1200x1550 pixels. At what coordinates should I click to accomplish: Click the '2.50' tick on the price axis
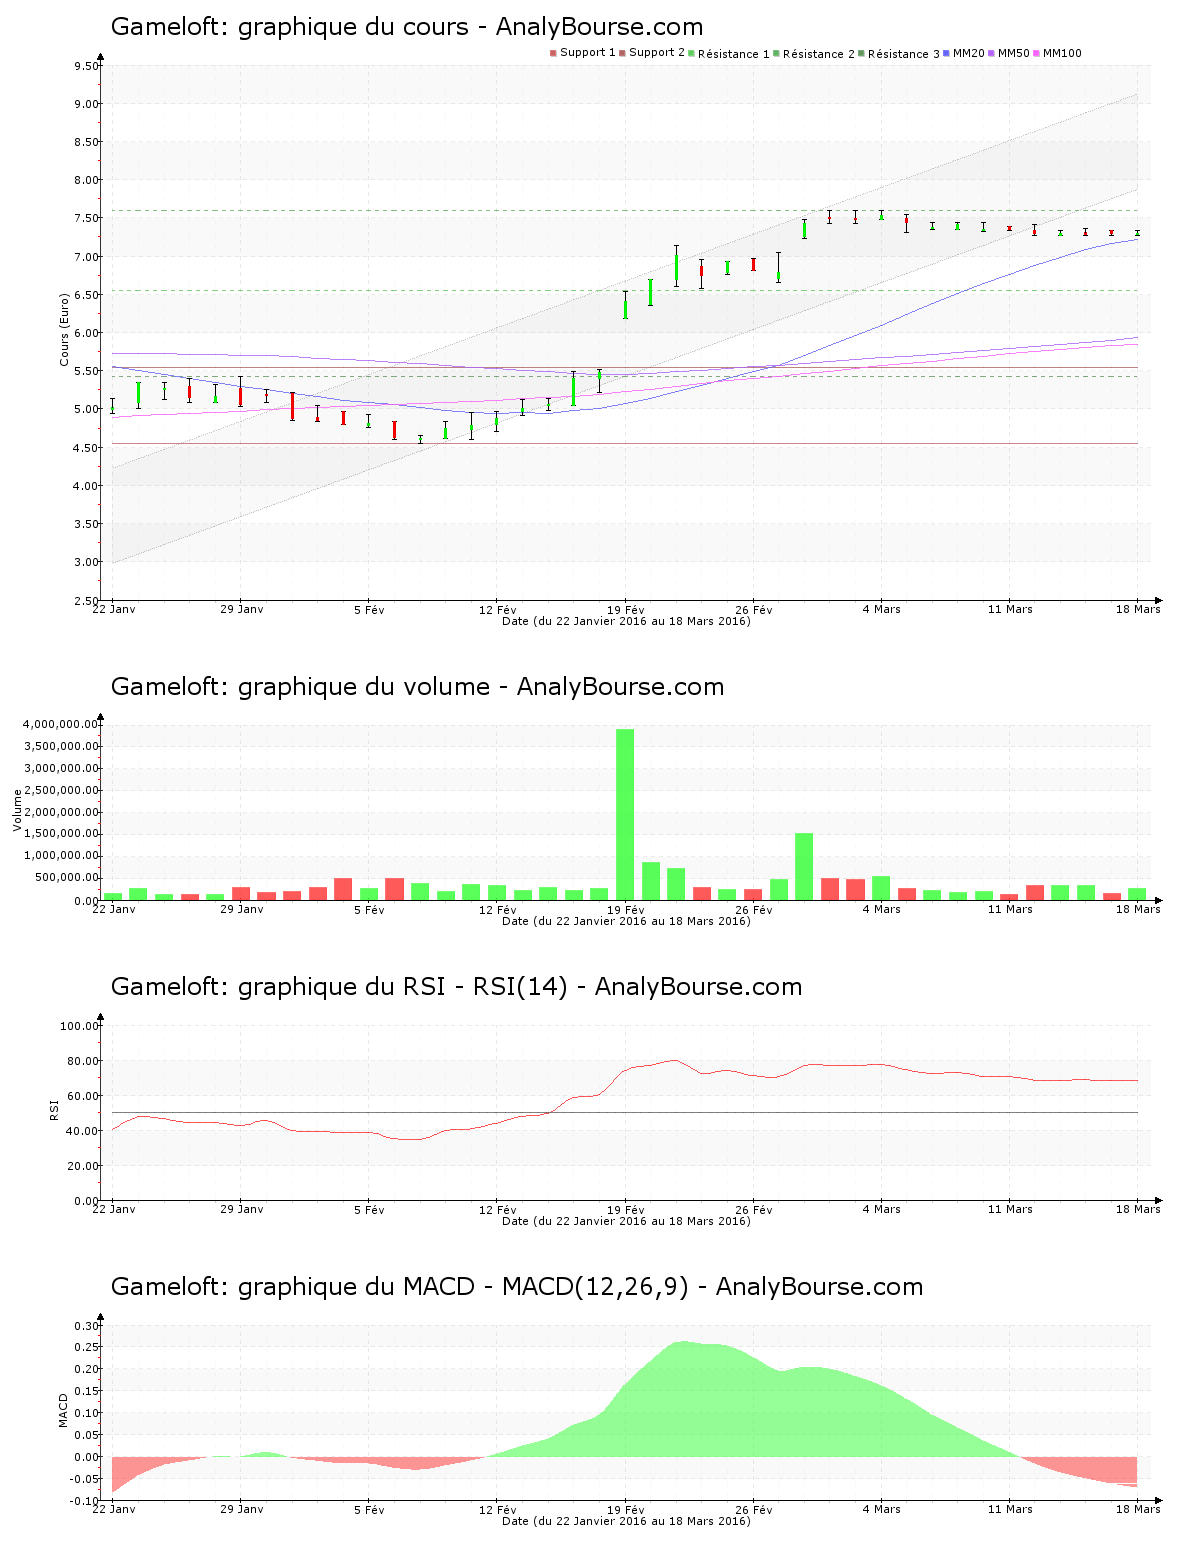pyautogui.click(x=86, y=601)
